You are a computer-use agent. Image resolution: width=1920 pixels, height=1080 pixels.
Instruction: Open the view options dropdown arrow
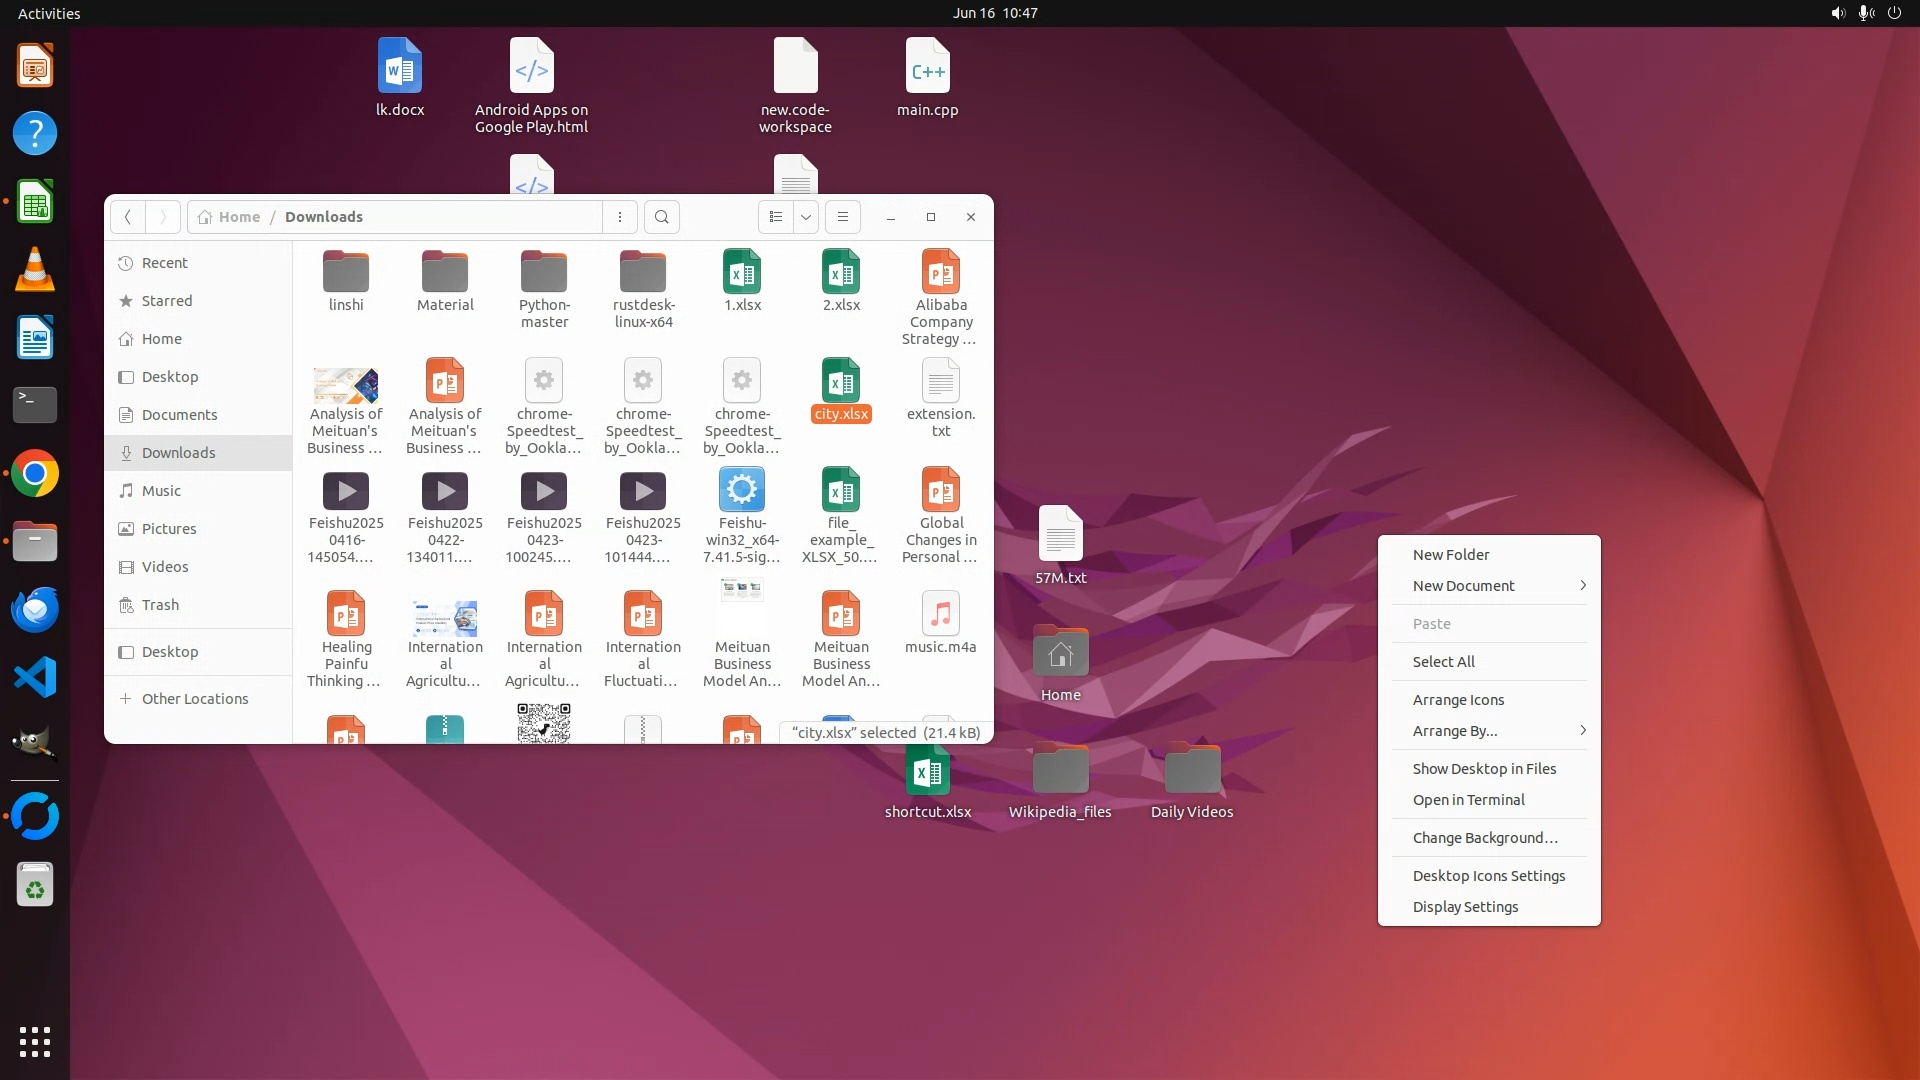coord(806,217)
